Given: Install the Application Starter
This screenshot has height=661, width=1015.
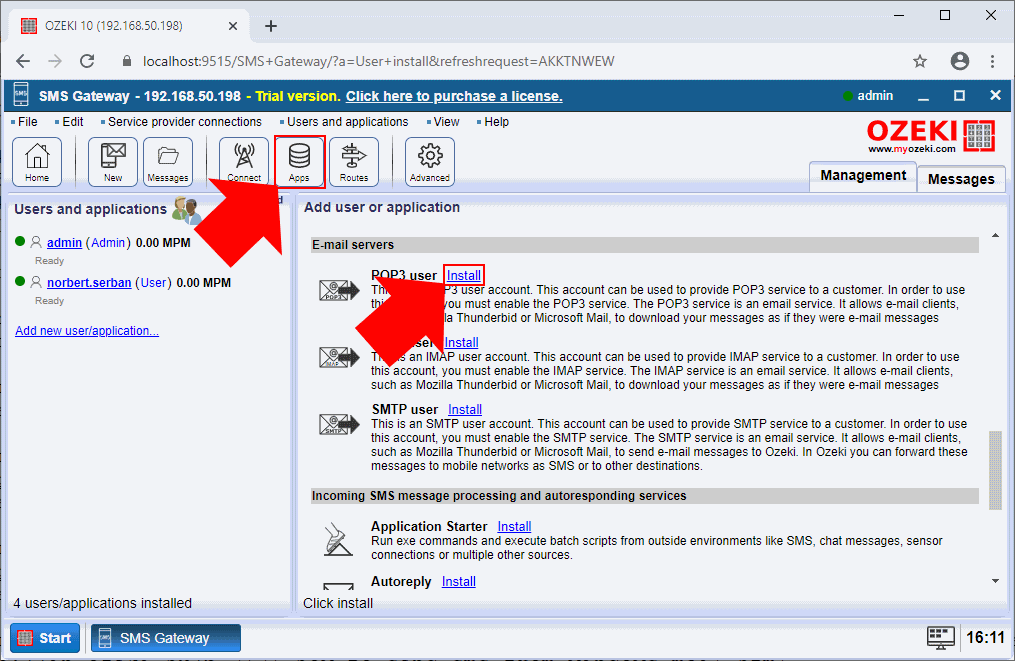Looking at the screenshot, I should pos(514,526).
